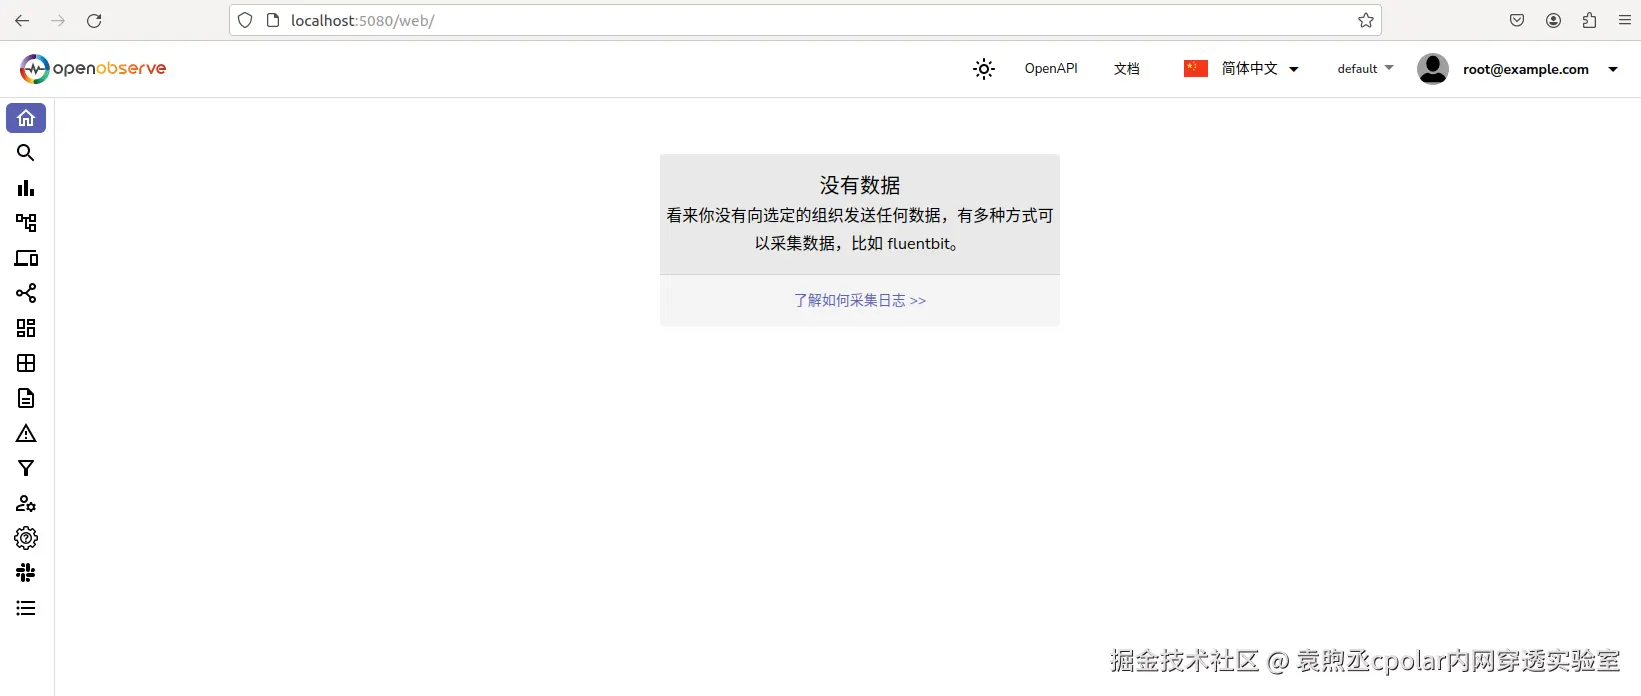Open the browser hamburger menu
The width and height of the screenshot is (1641, 696).
pyautogui.click(x=1625, y=20)
